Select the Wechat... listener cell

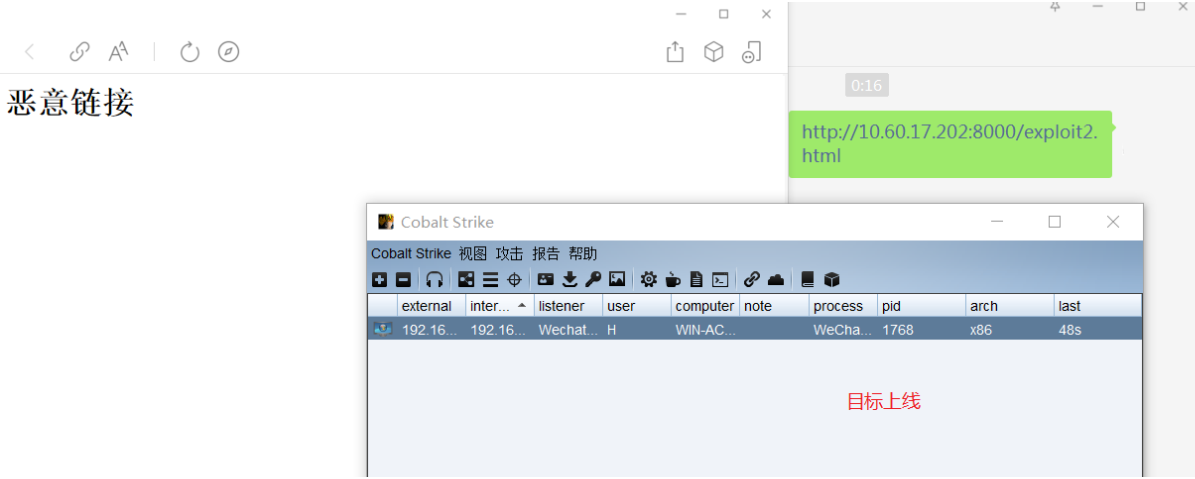click(569, 330)
